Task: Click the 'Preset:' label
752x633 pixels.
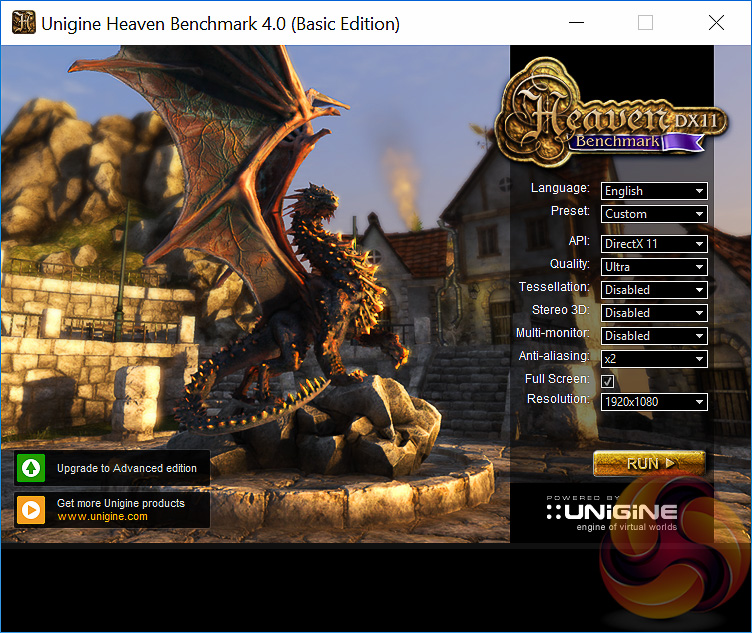Action: point(570,211)
